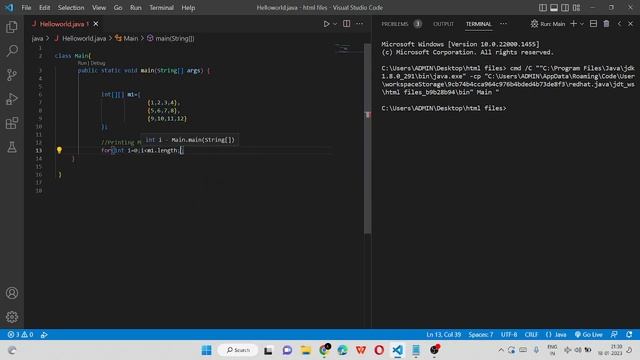
Task: Open the File menu
Action: 26,7
